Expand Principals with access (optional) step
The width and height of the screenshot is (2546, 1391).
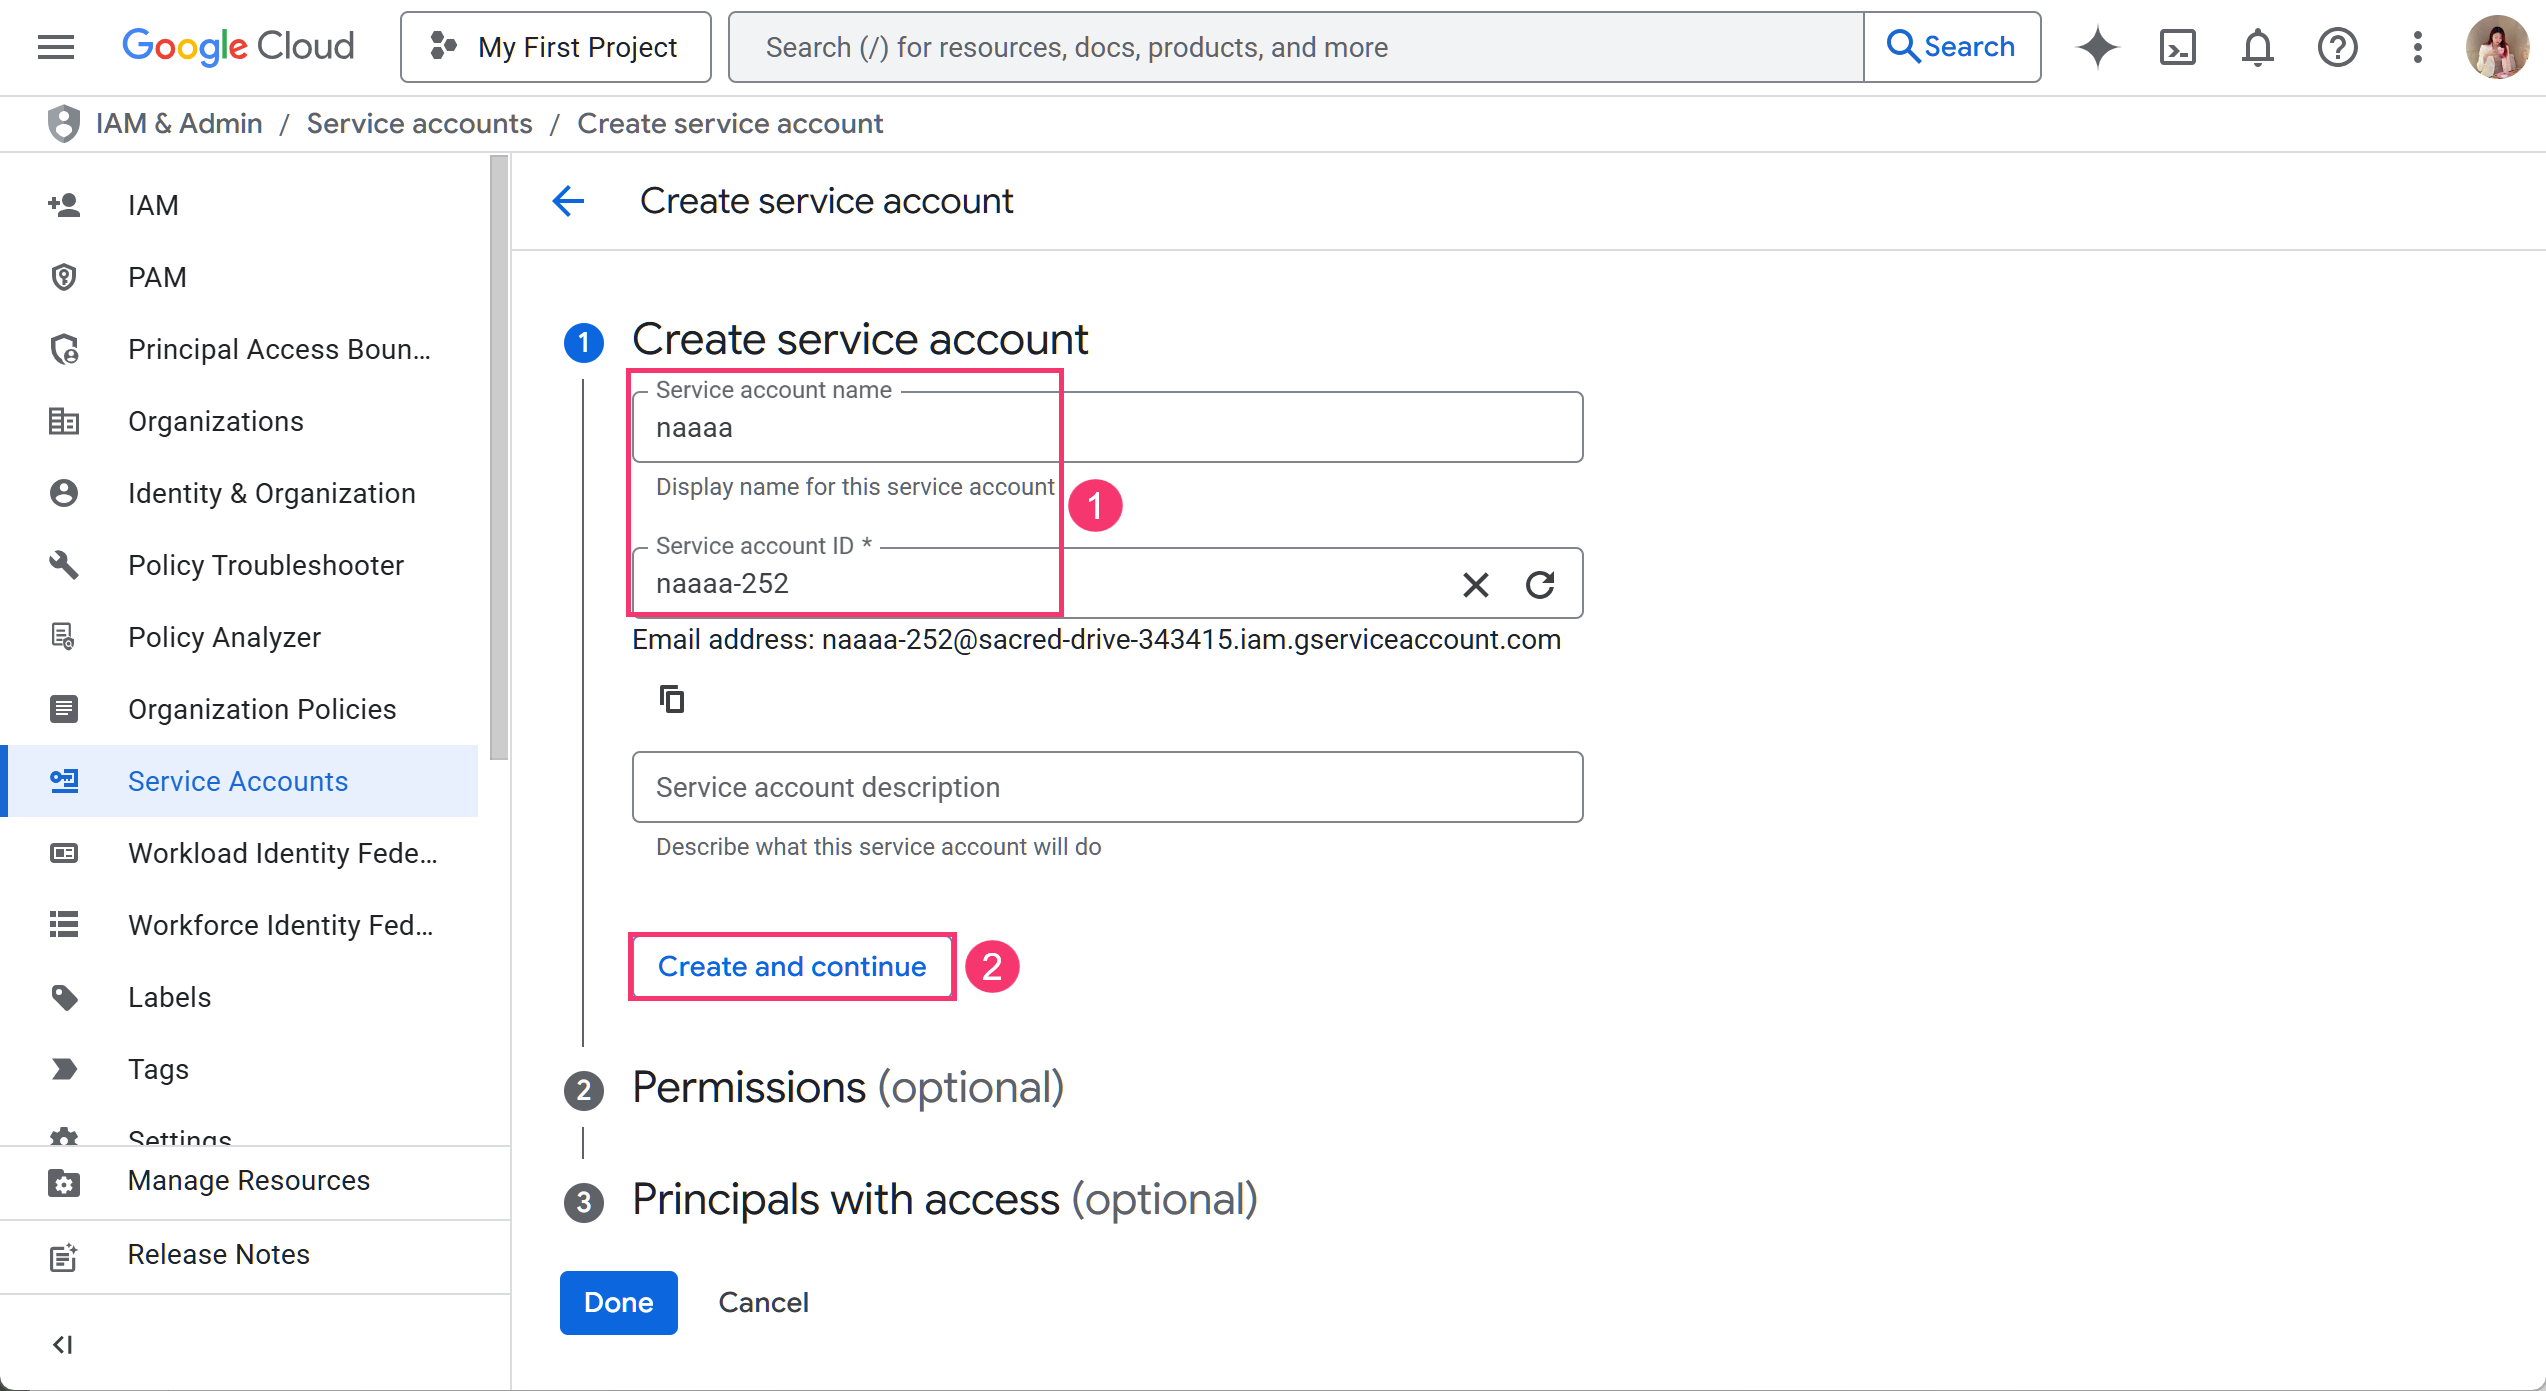pos(945,1200)
